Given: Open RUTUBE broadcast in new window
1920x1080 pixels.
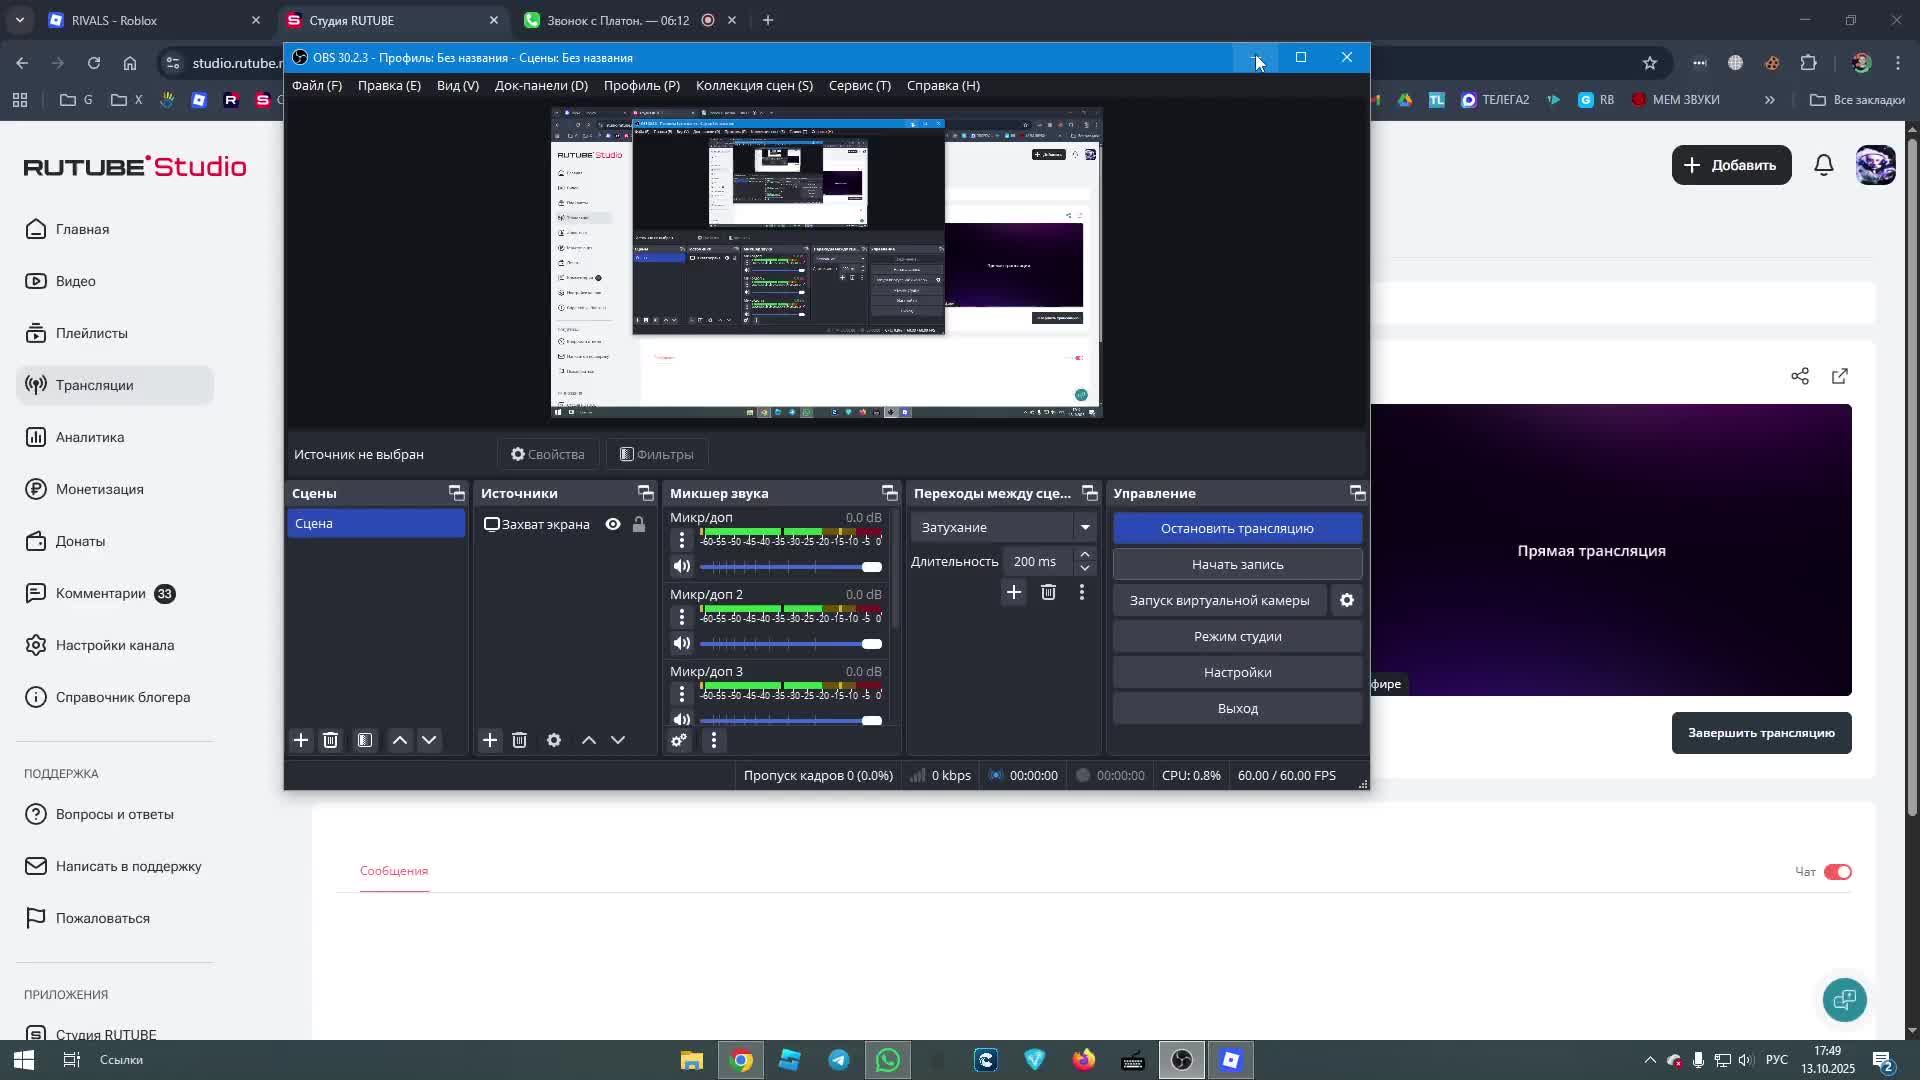Looking at the screenshot, I should click(1840, 376).
